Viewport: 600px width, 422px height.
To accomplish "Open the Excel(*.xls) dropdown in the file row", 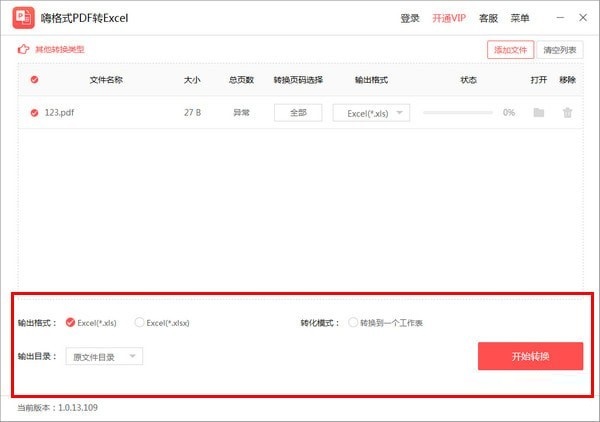I will 371,113.
